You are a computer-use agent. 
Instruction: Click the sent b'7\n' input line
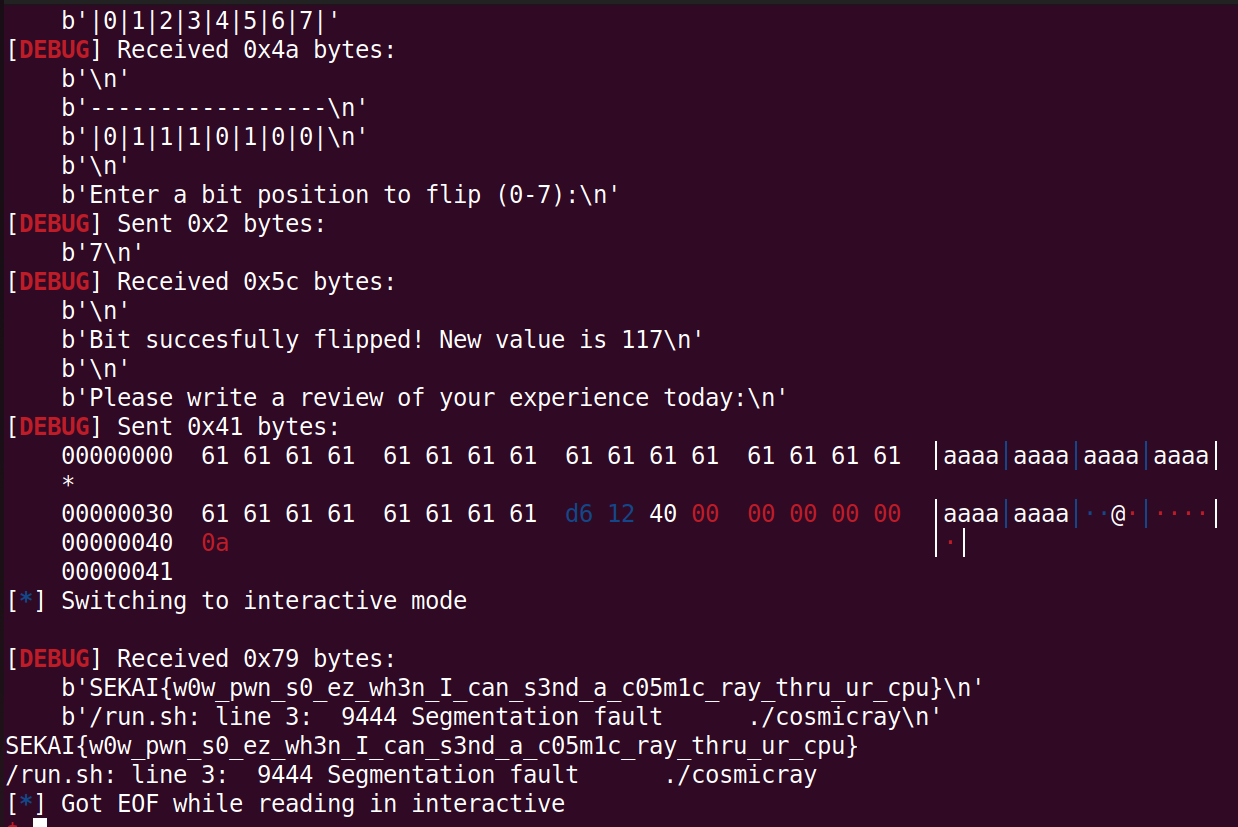103,253
